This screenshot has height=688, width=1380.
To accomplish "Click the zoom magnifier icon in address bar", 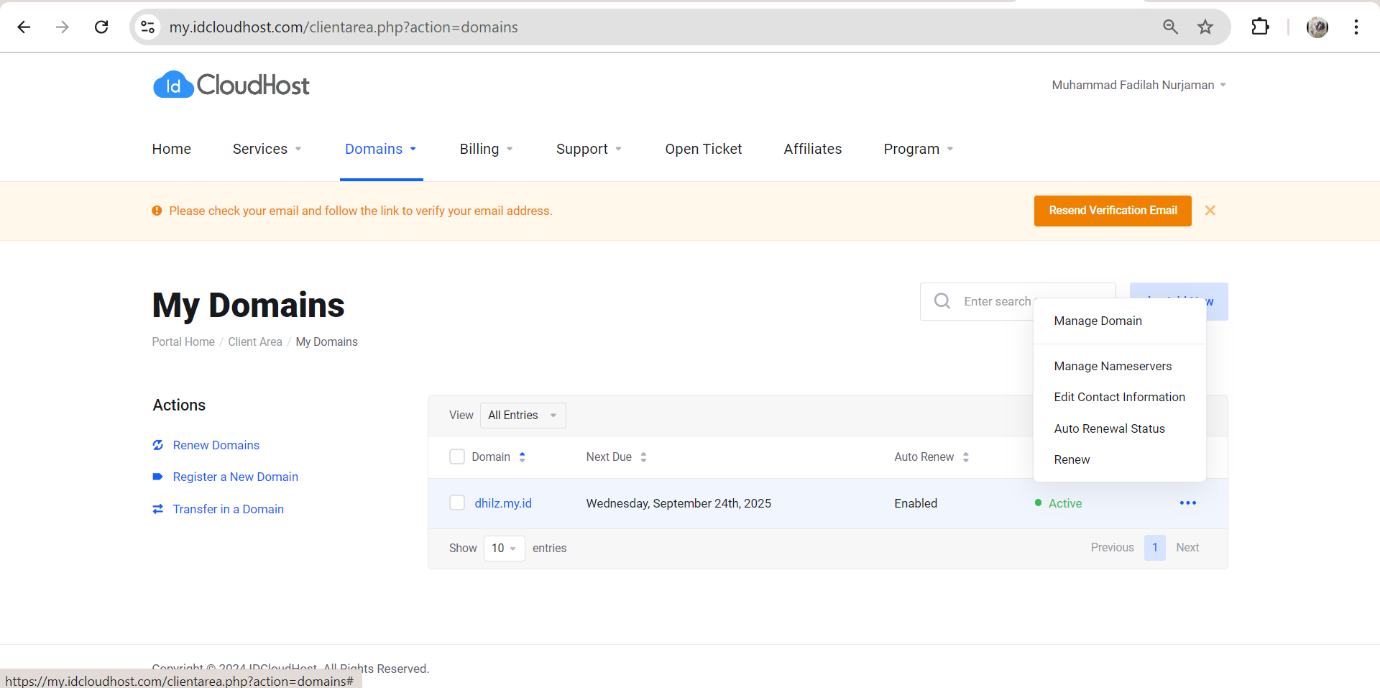I will 1170,27.
